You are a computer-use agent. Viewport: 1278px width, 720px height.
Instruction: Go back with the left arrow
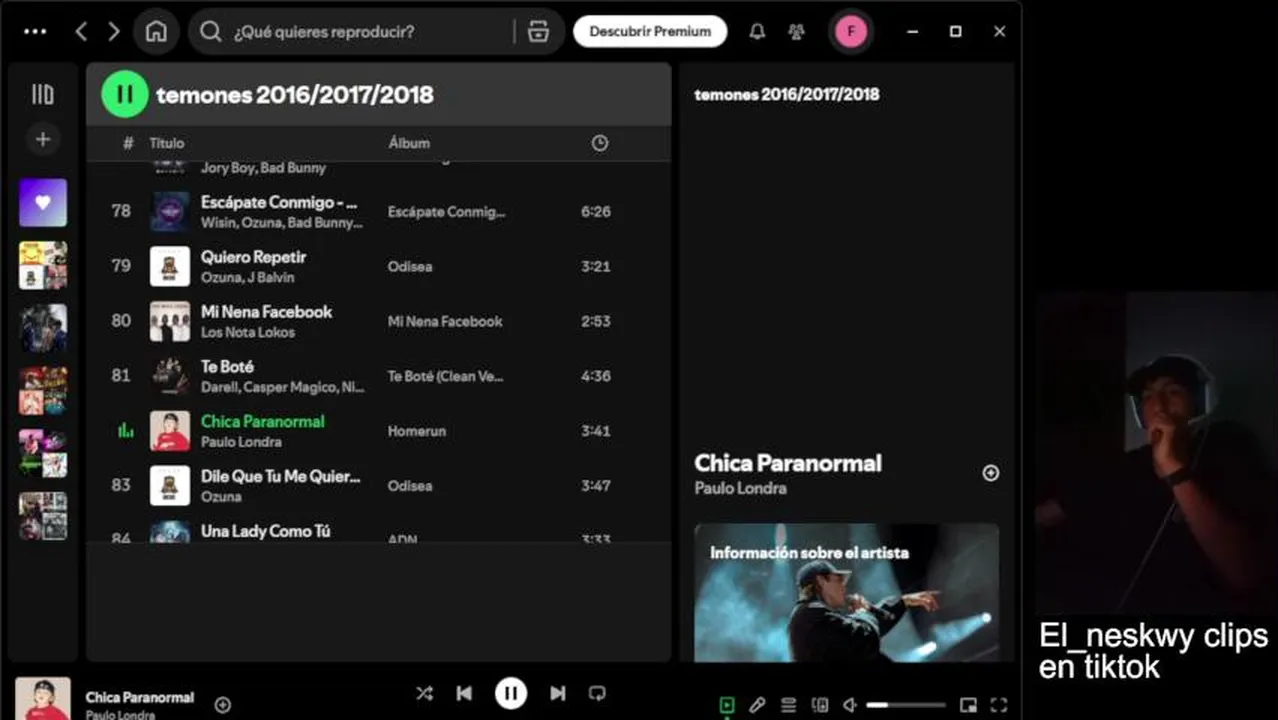tap(82, 31)
